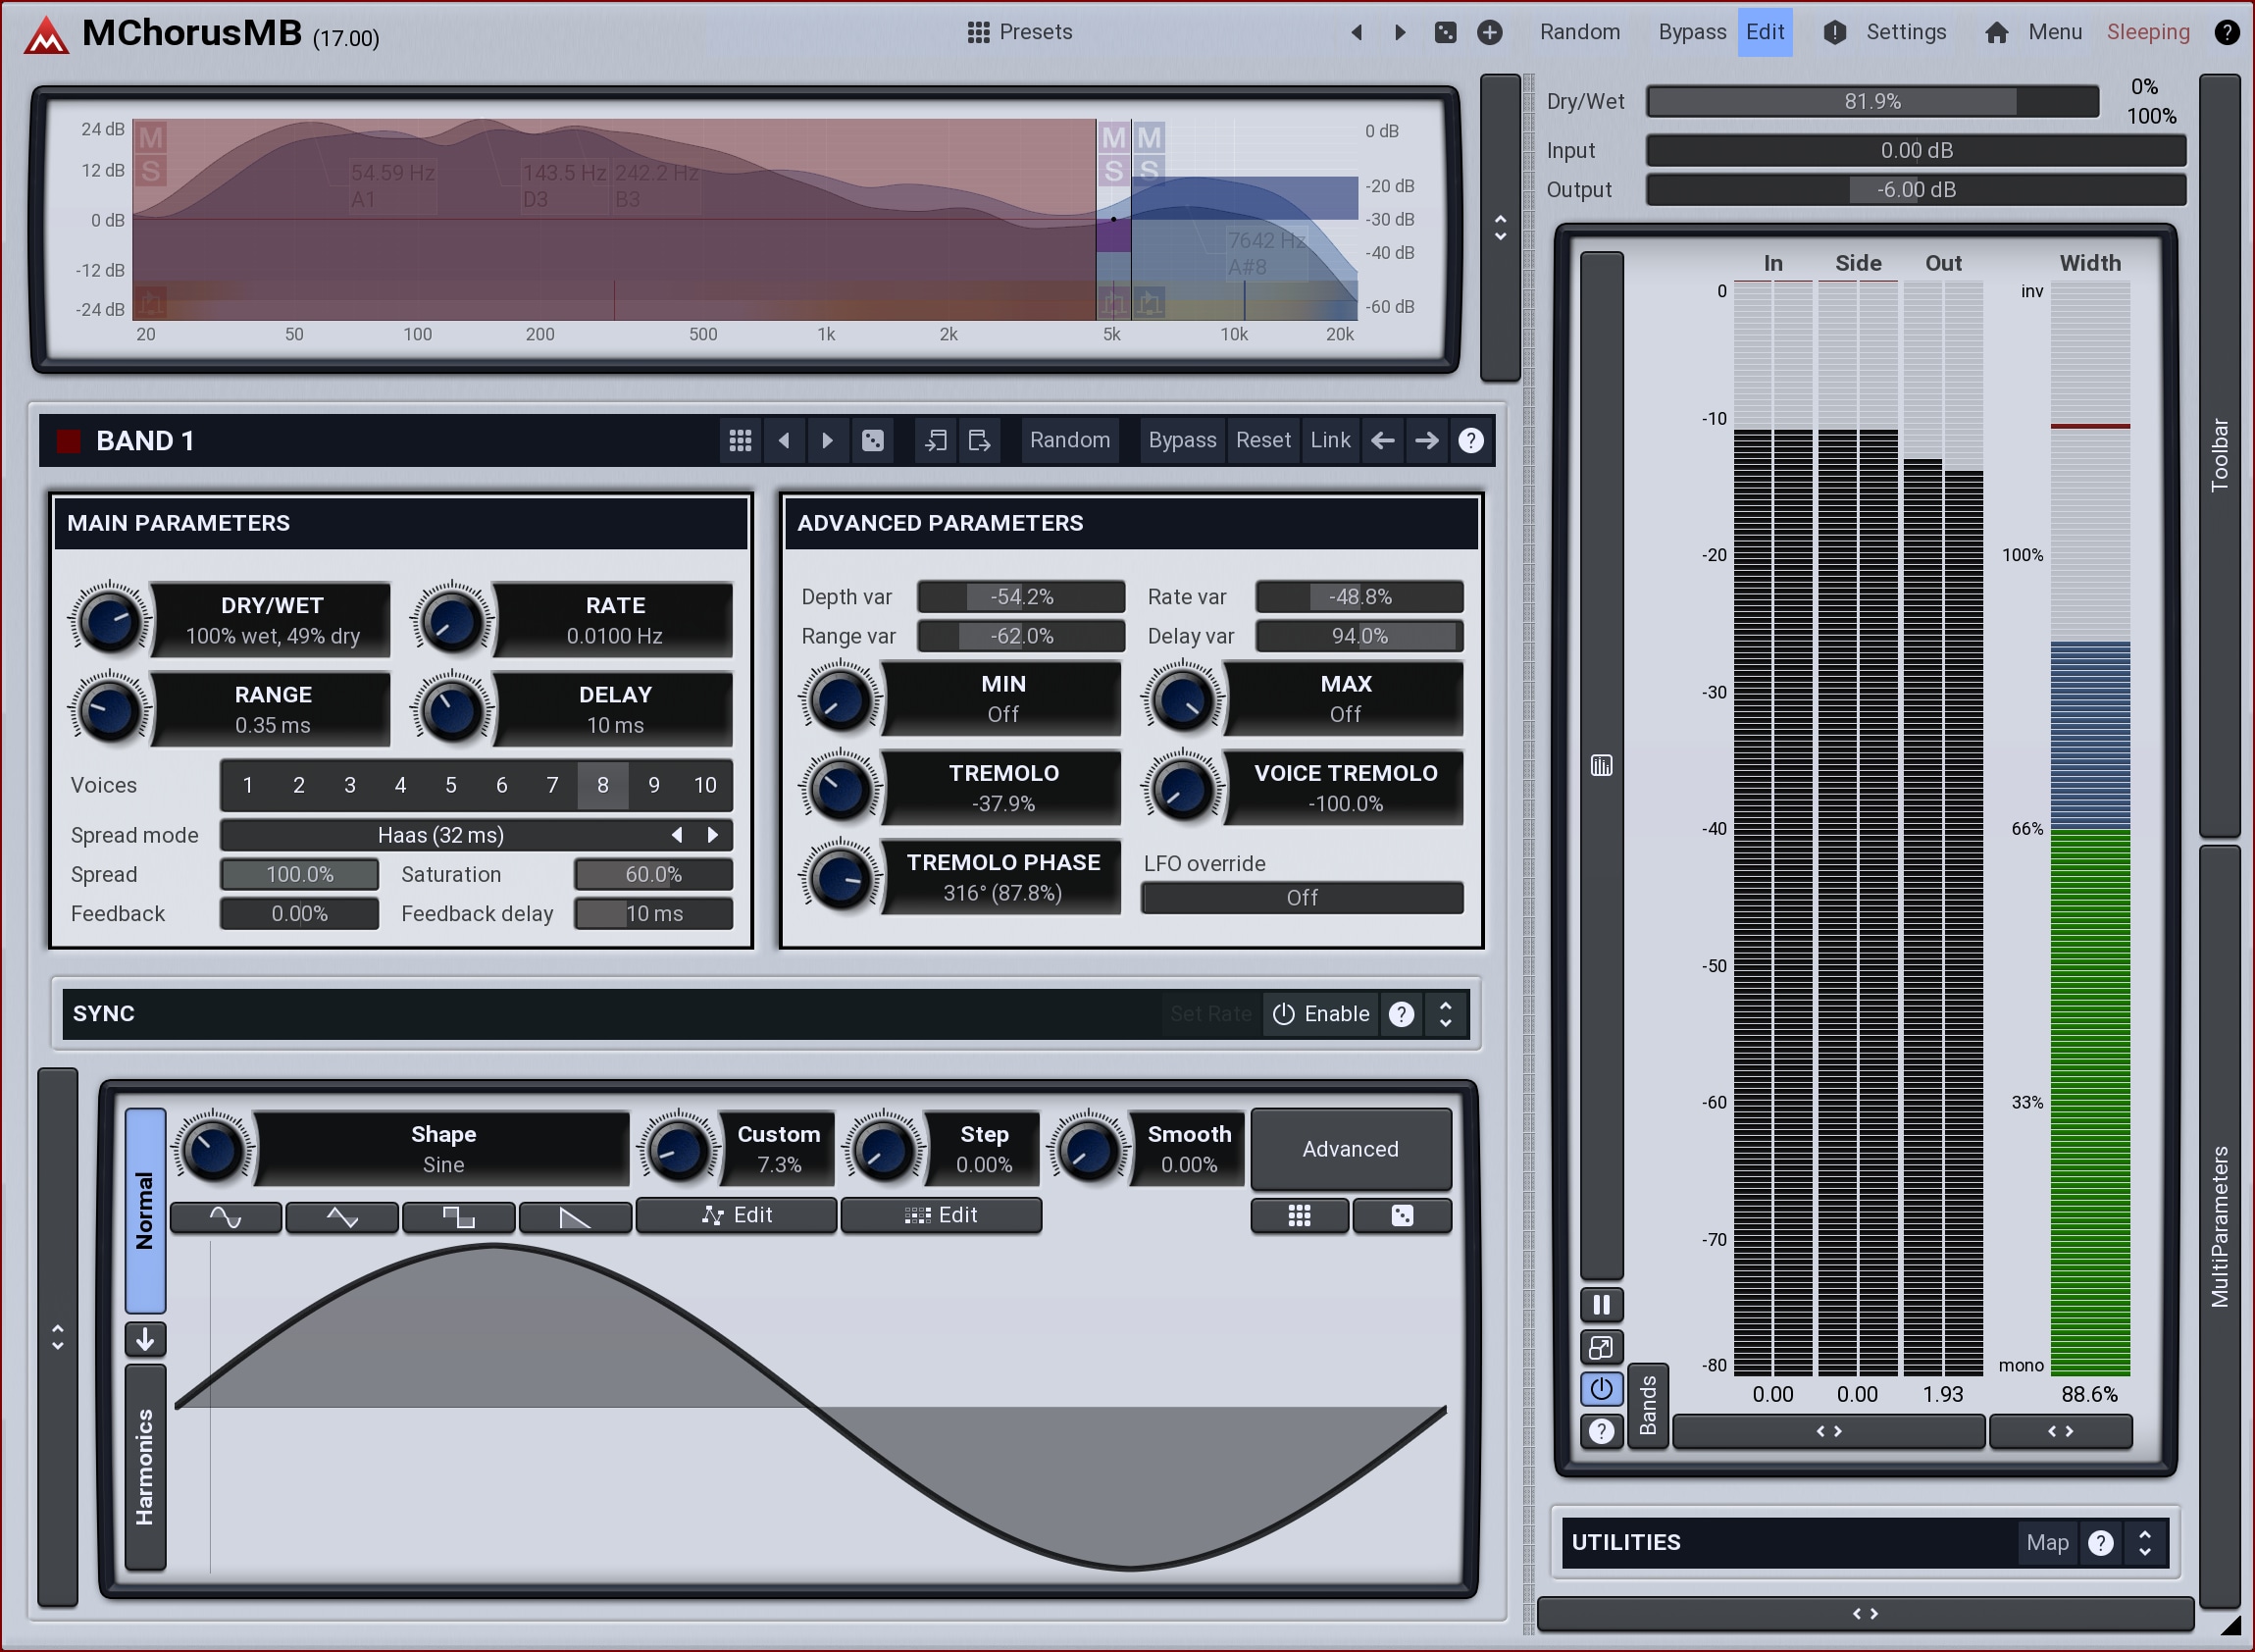The width and height of the screenshot is (2255, 1652).
Task: Adjust the global Dry/Wet slider
Action: [x=1871, y=102]
